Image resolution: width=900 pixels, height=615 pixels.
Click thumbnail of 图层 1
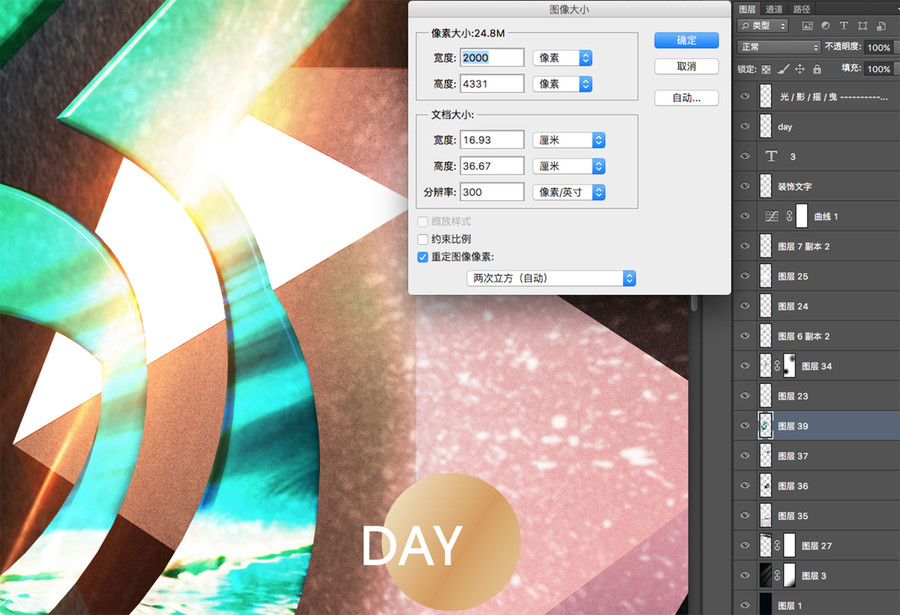pos(766,604)
